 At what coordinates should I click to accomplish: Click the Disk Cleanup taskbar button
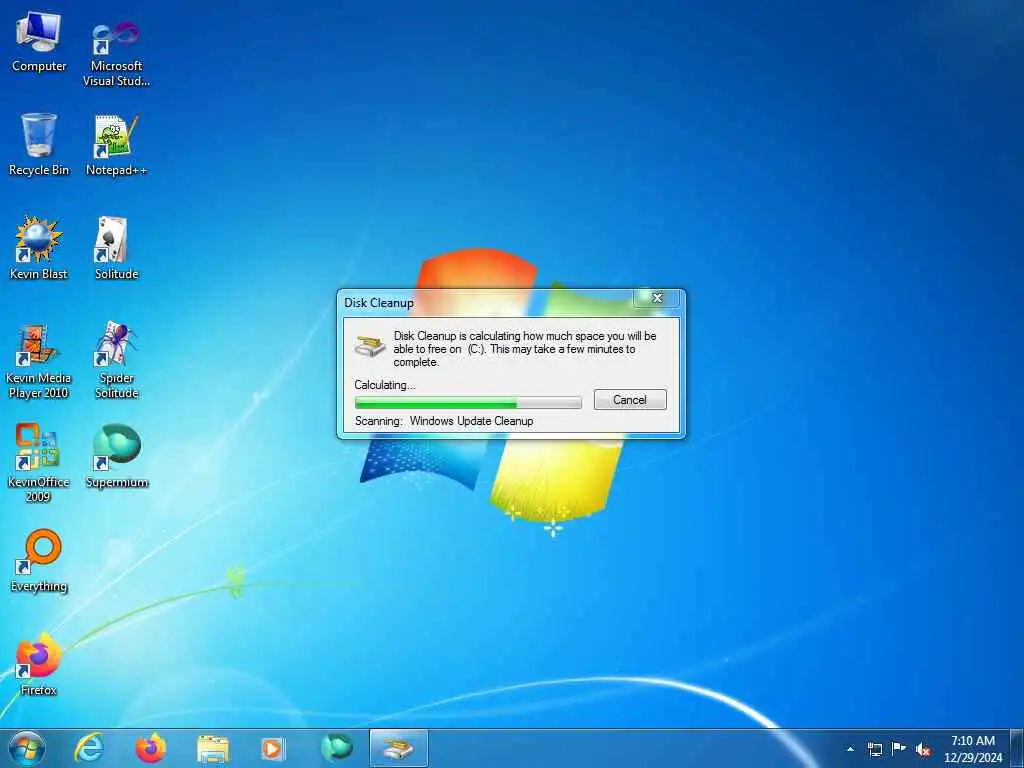point(398,748)
